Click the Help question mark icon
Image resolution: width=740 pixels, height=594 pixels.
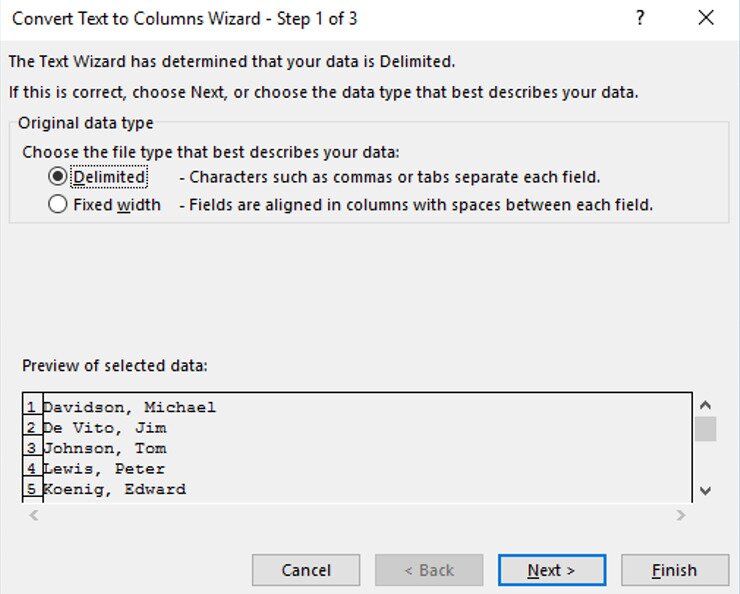[x=640, y=18]
